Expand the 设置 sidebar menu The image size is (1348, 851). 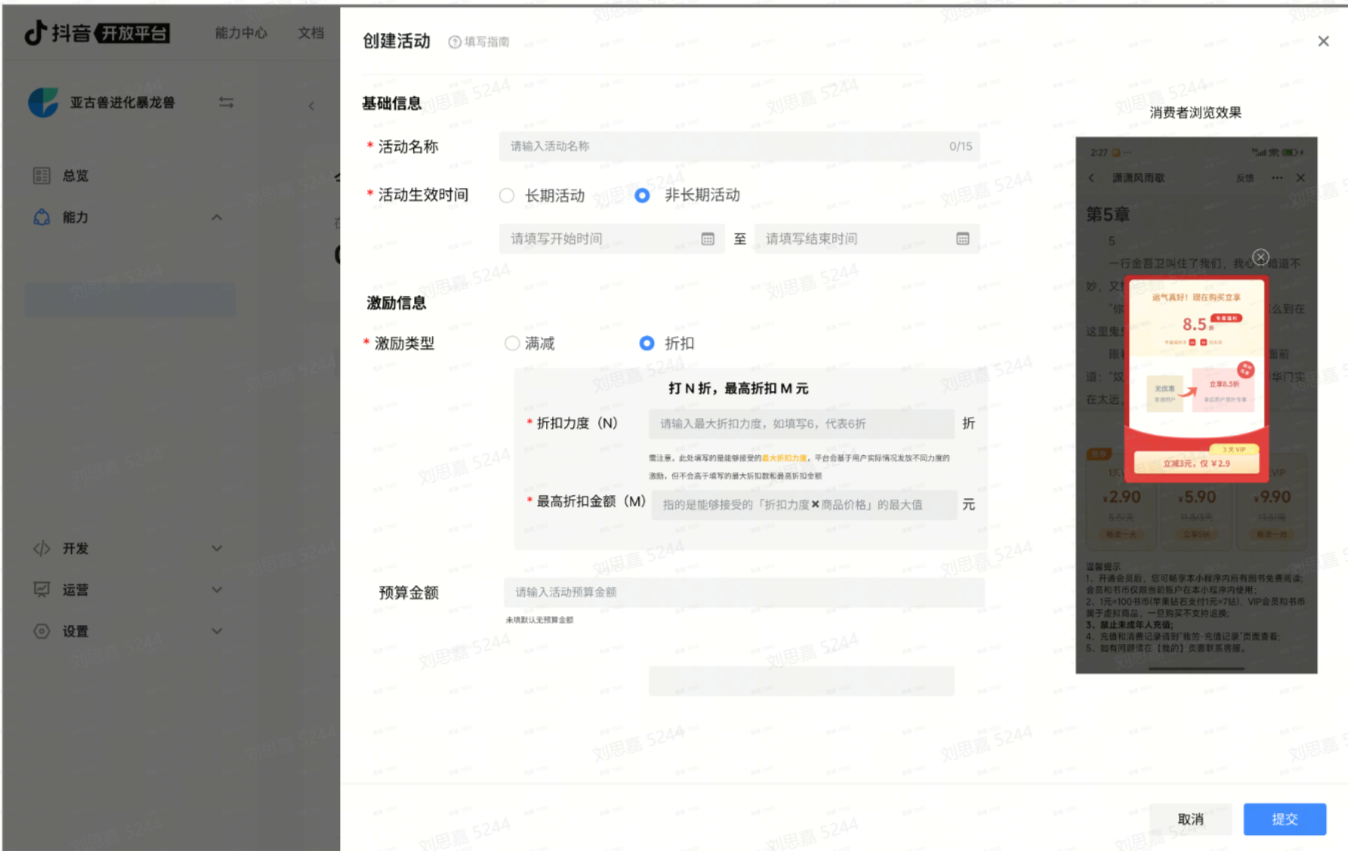pyautogui.click(x=216, y=632)
